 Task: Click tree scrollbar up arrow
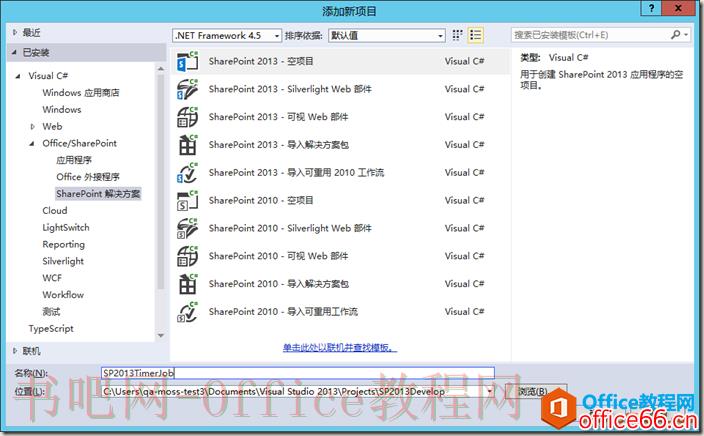[161, 68]
